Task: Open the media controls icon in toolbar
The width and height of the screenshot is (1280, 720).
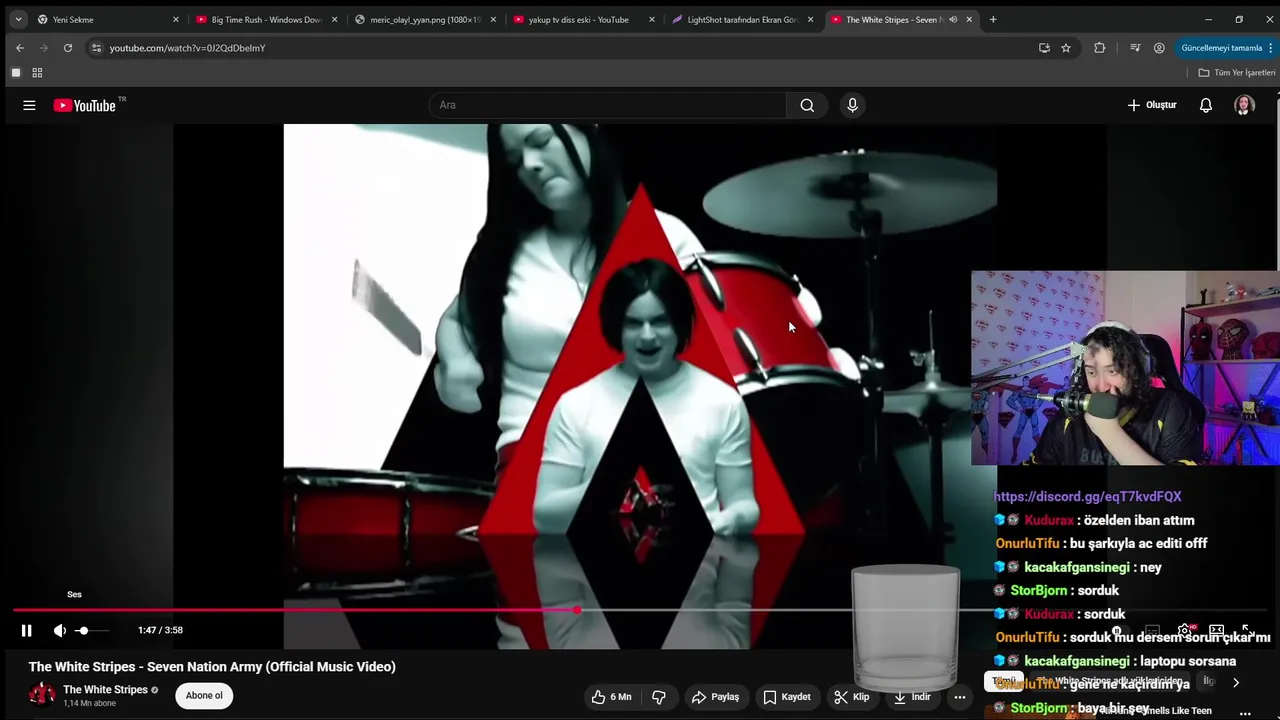Action: pos(1135,48)
